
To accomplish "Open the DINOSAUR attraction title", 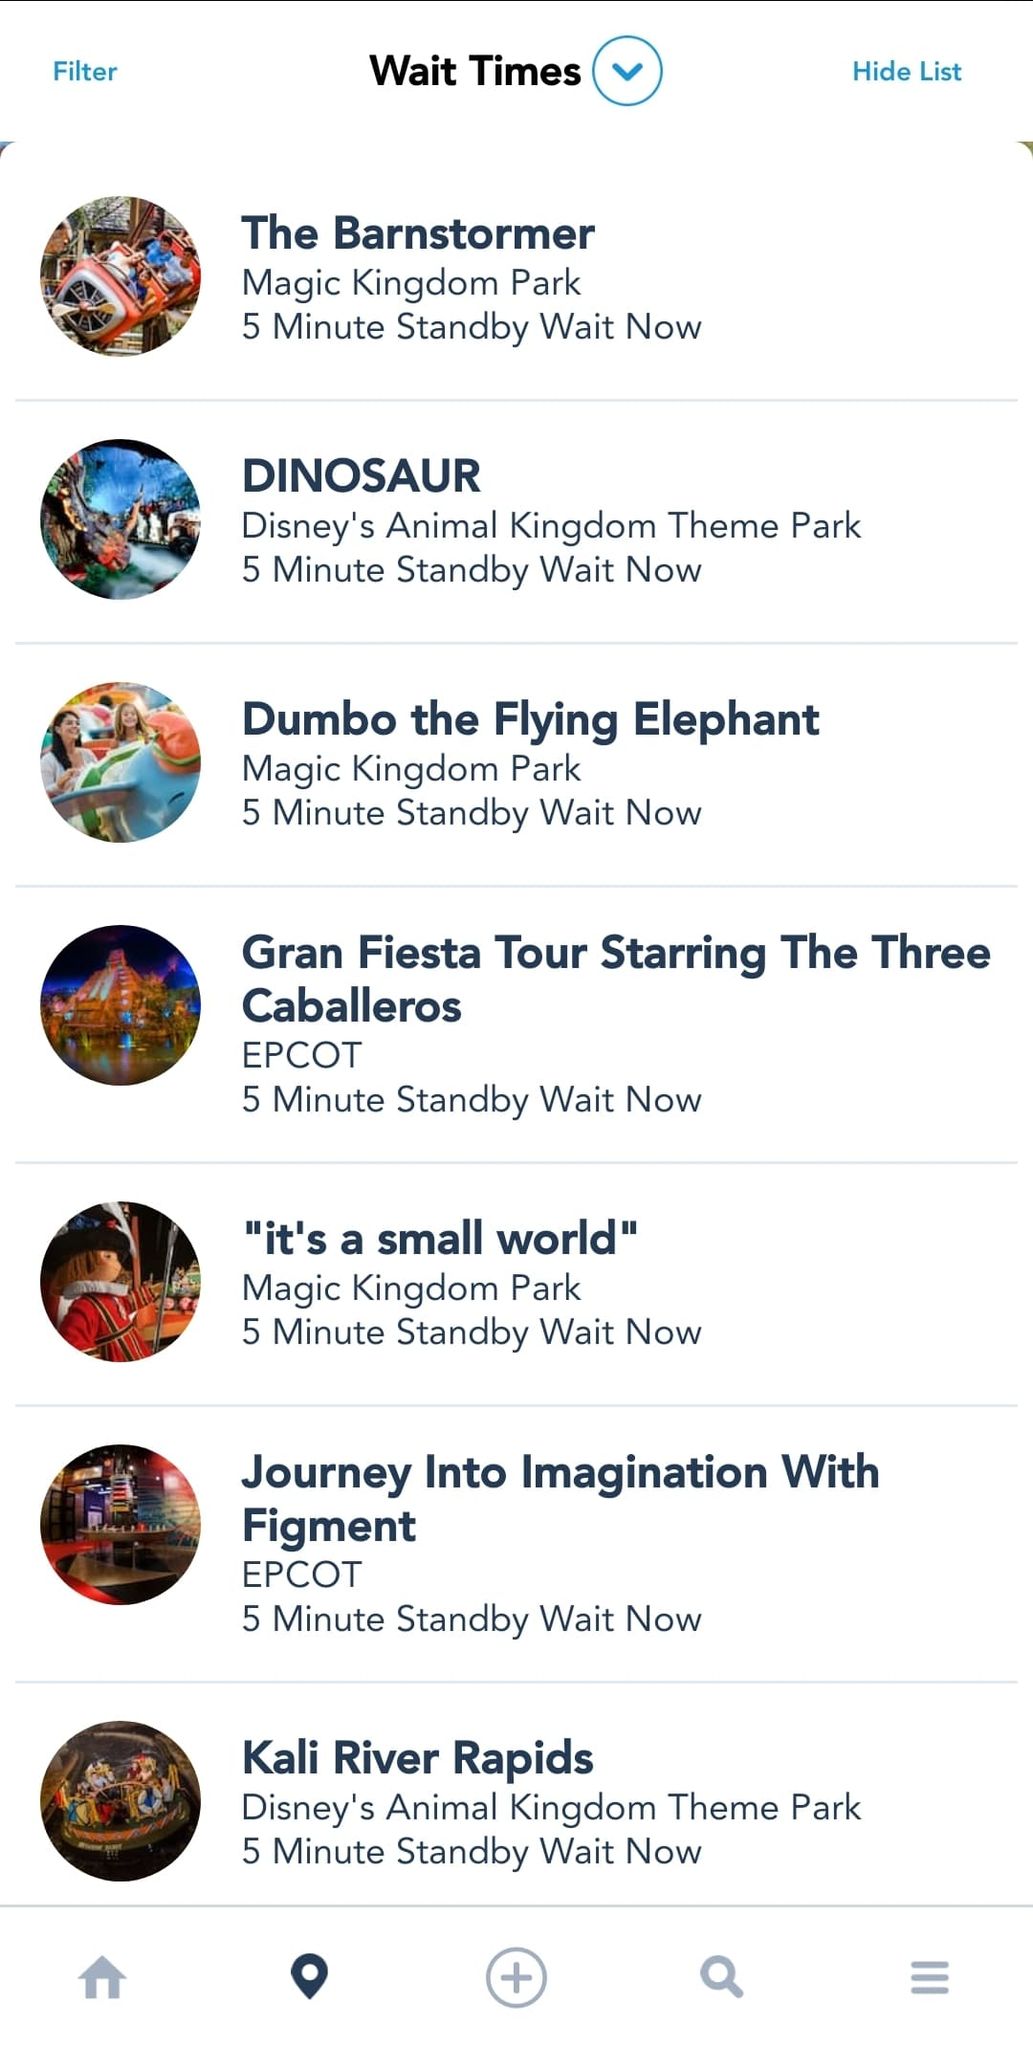I will pos(361,476).
